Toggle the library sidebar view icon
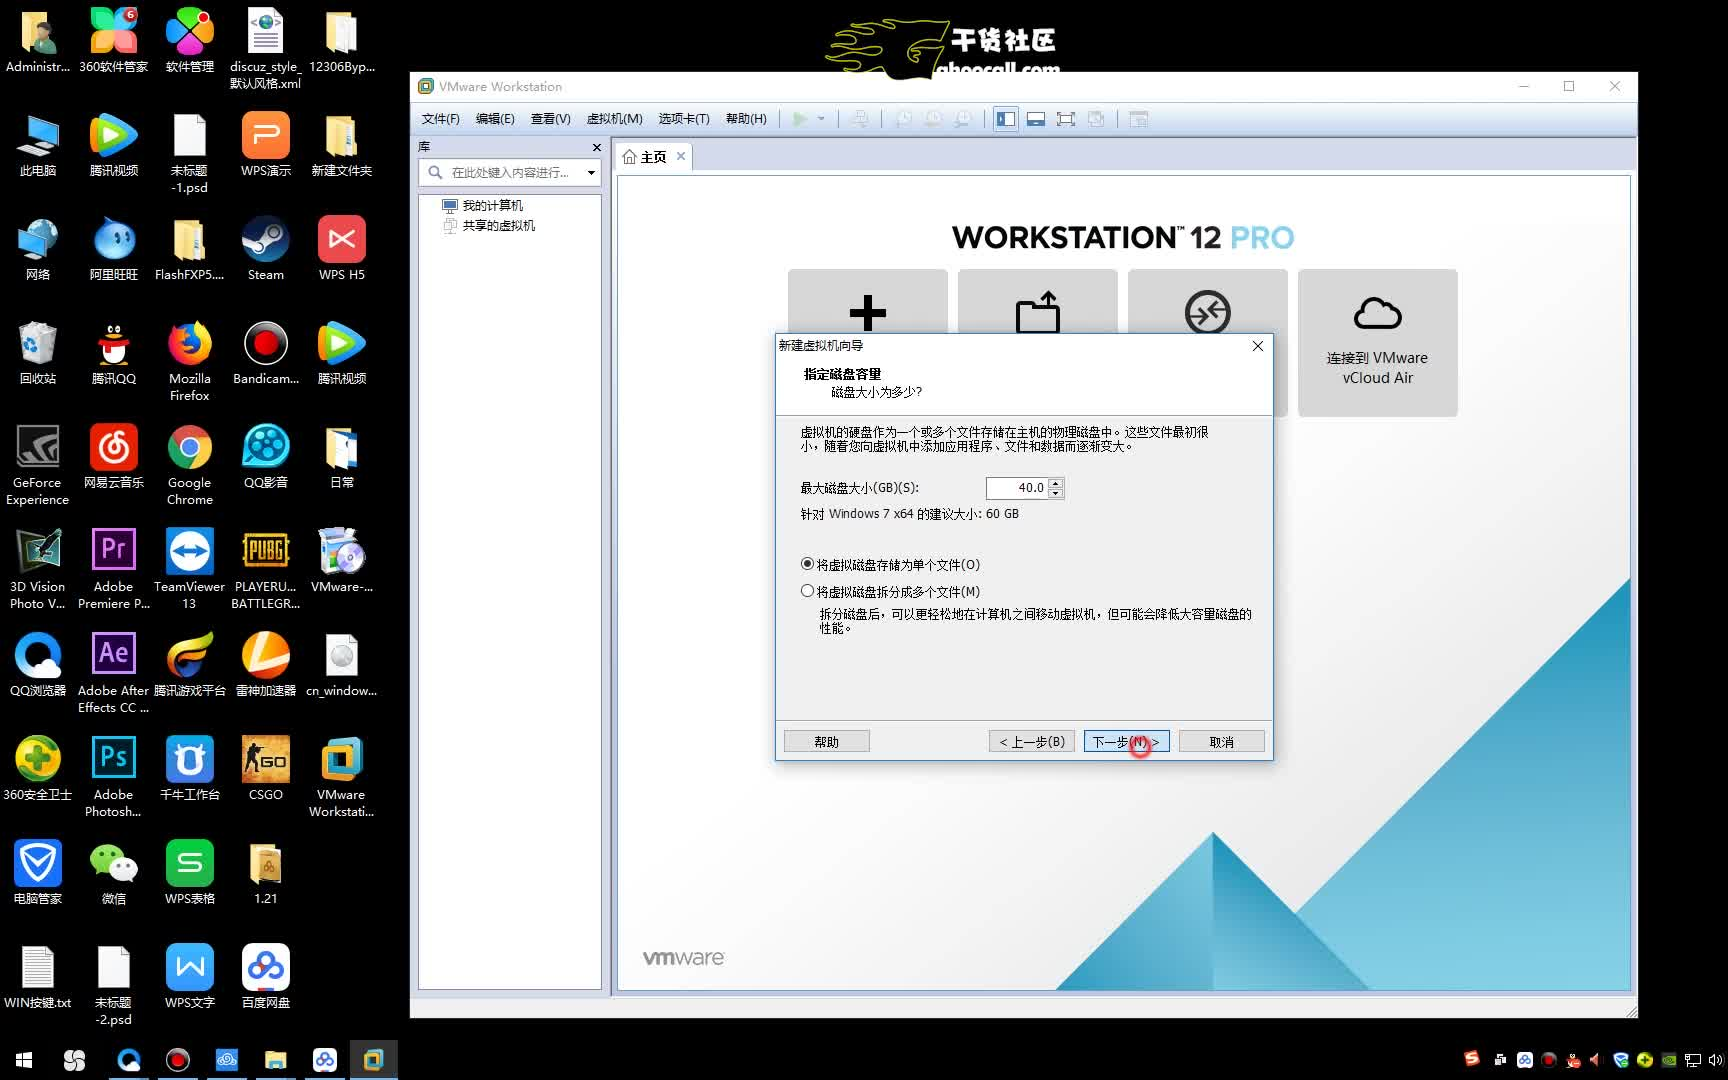The width and height of the screenshot is (1728, 1080). click(x=1006, y=119)
